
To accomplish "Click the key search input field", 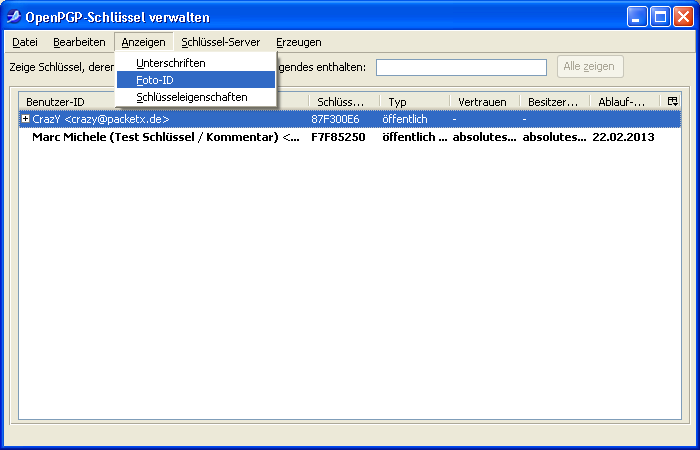I will click(461, 67).
